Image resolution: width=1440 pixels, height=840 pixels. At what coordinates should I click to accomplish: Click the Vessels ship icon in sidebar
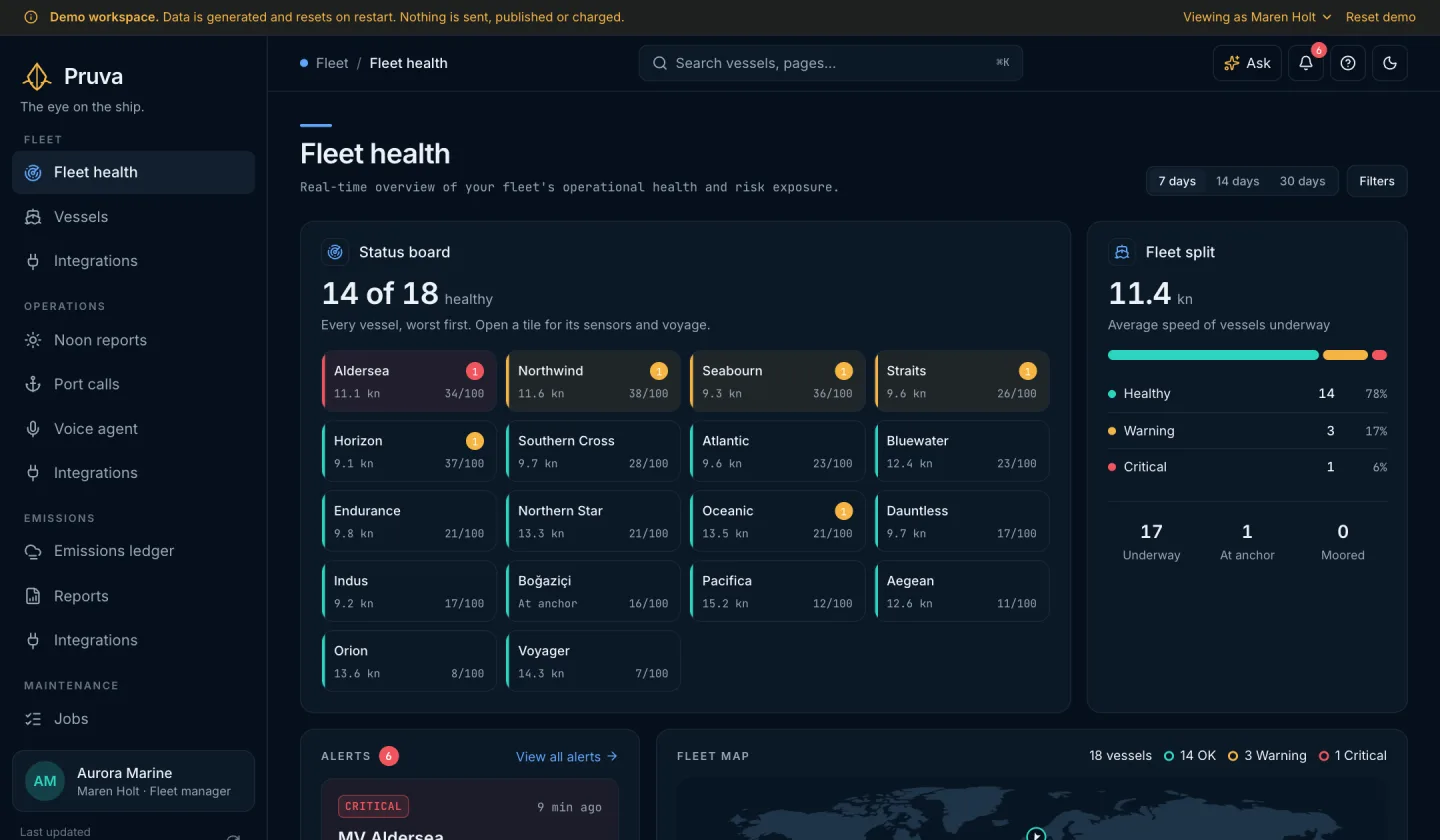[33, 217]
